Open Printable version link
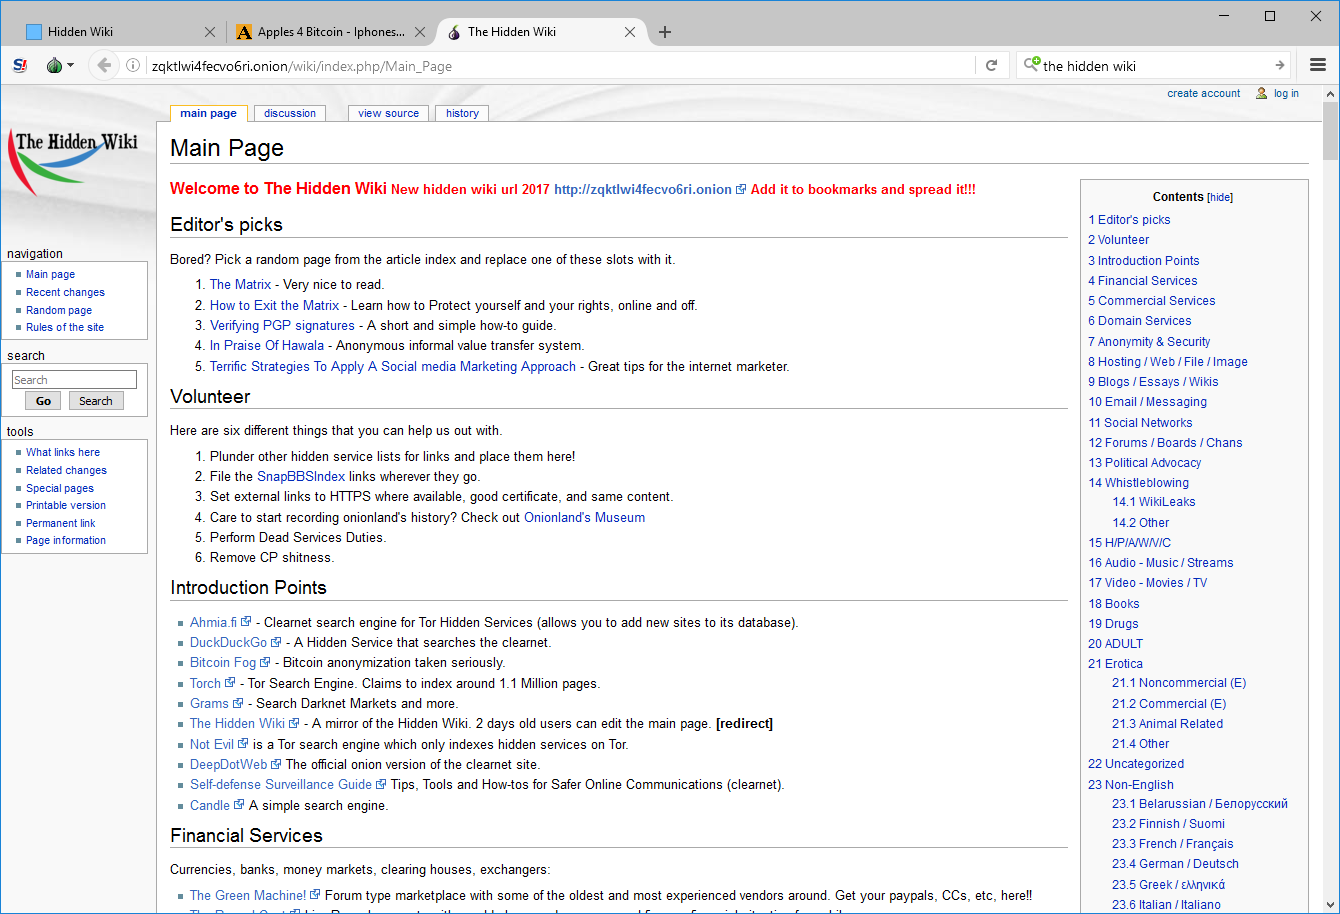Image resolution: width=1340 pixels, height=914 pixels. 66,505
